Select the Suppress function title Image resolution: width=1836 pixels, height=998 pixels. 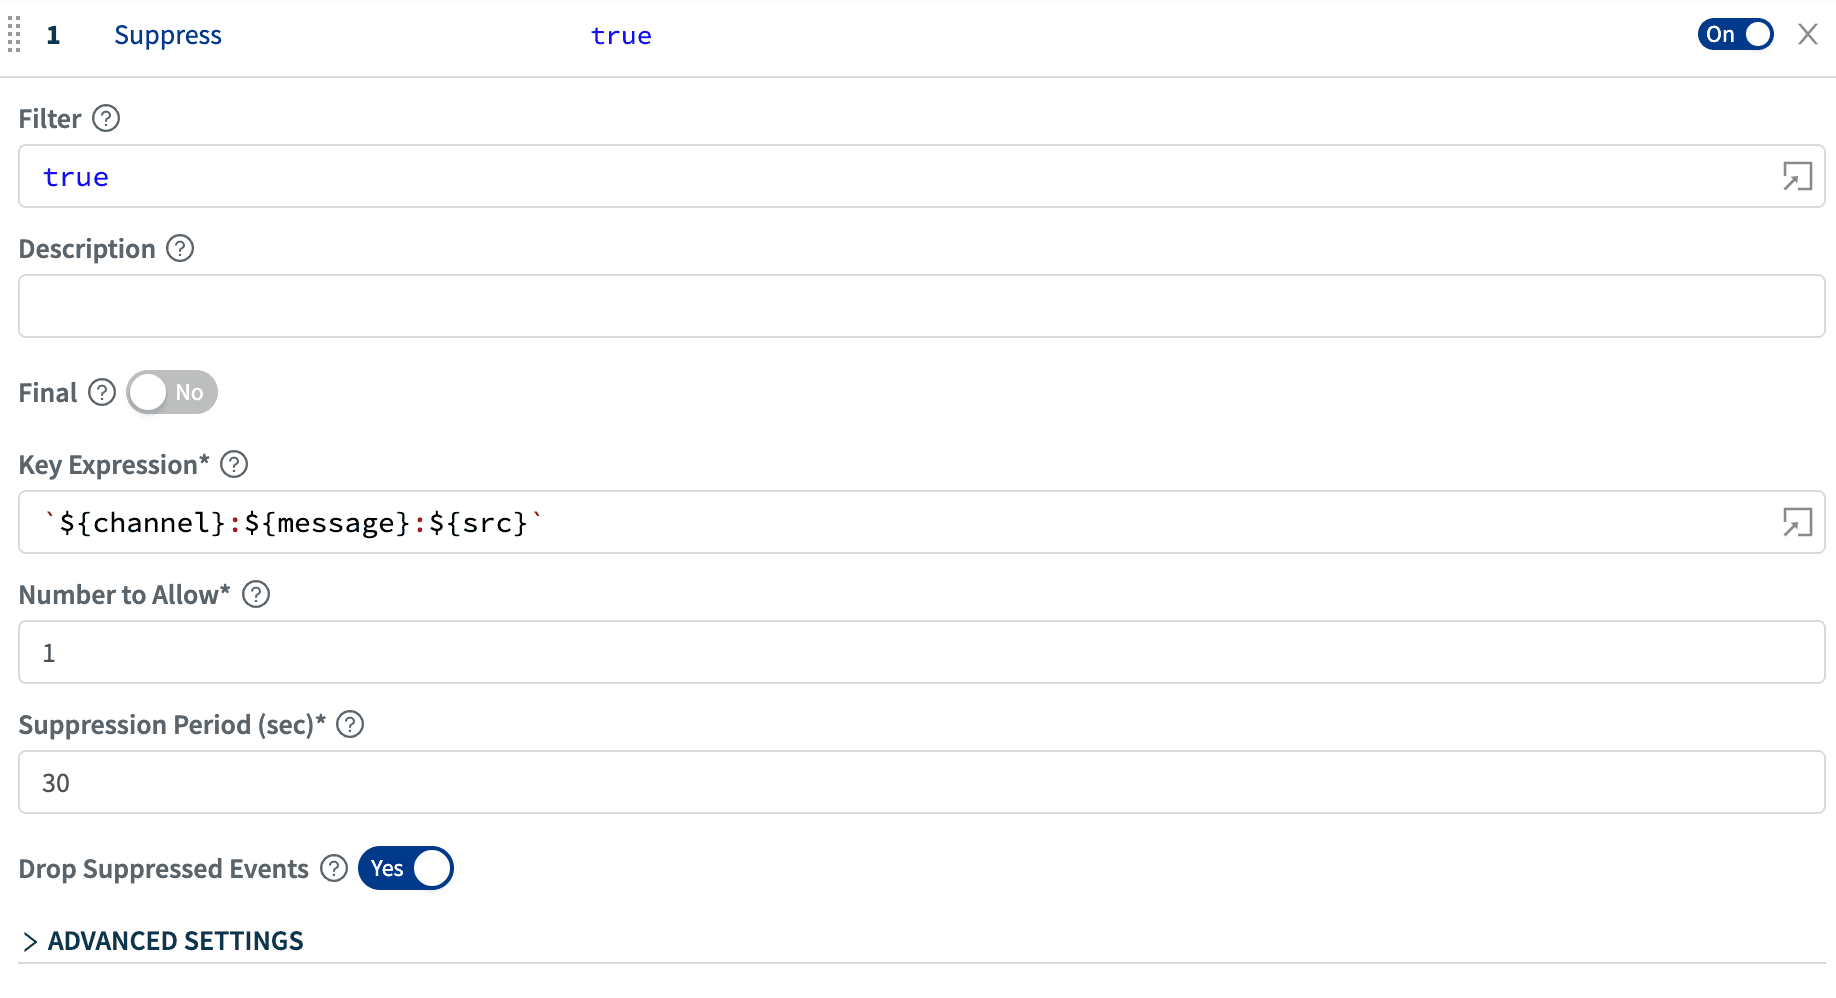(167, 35)
